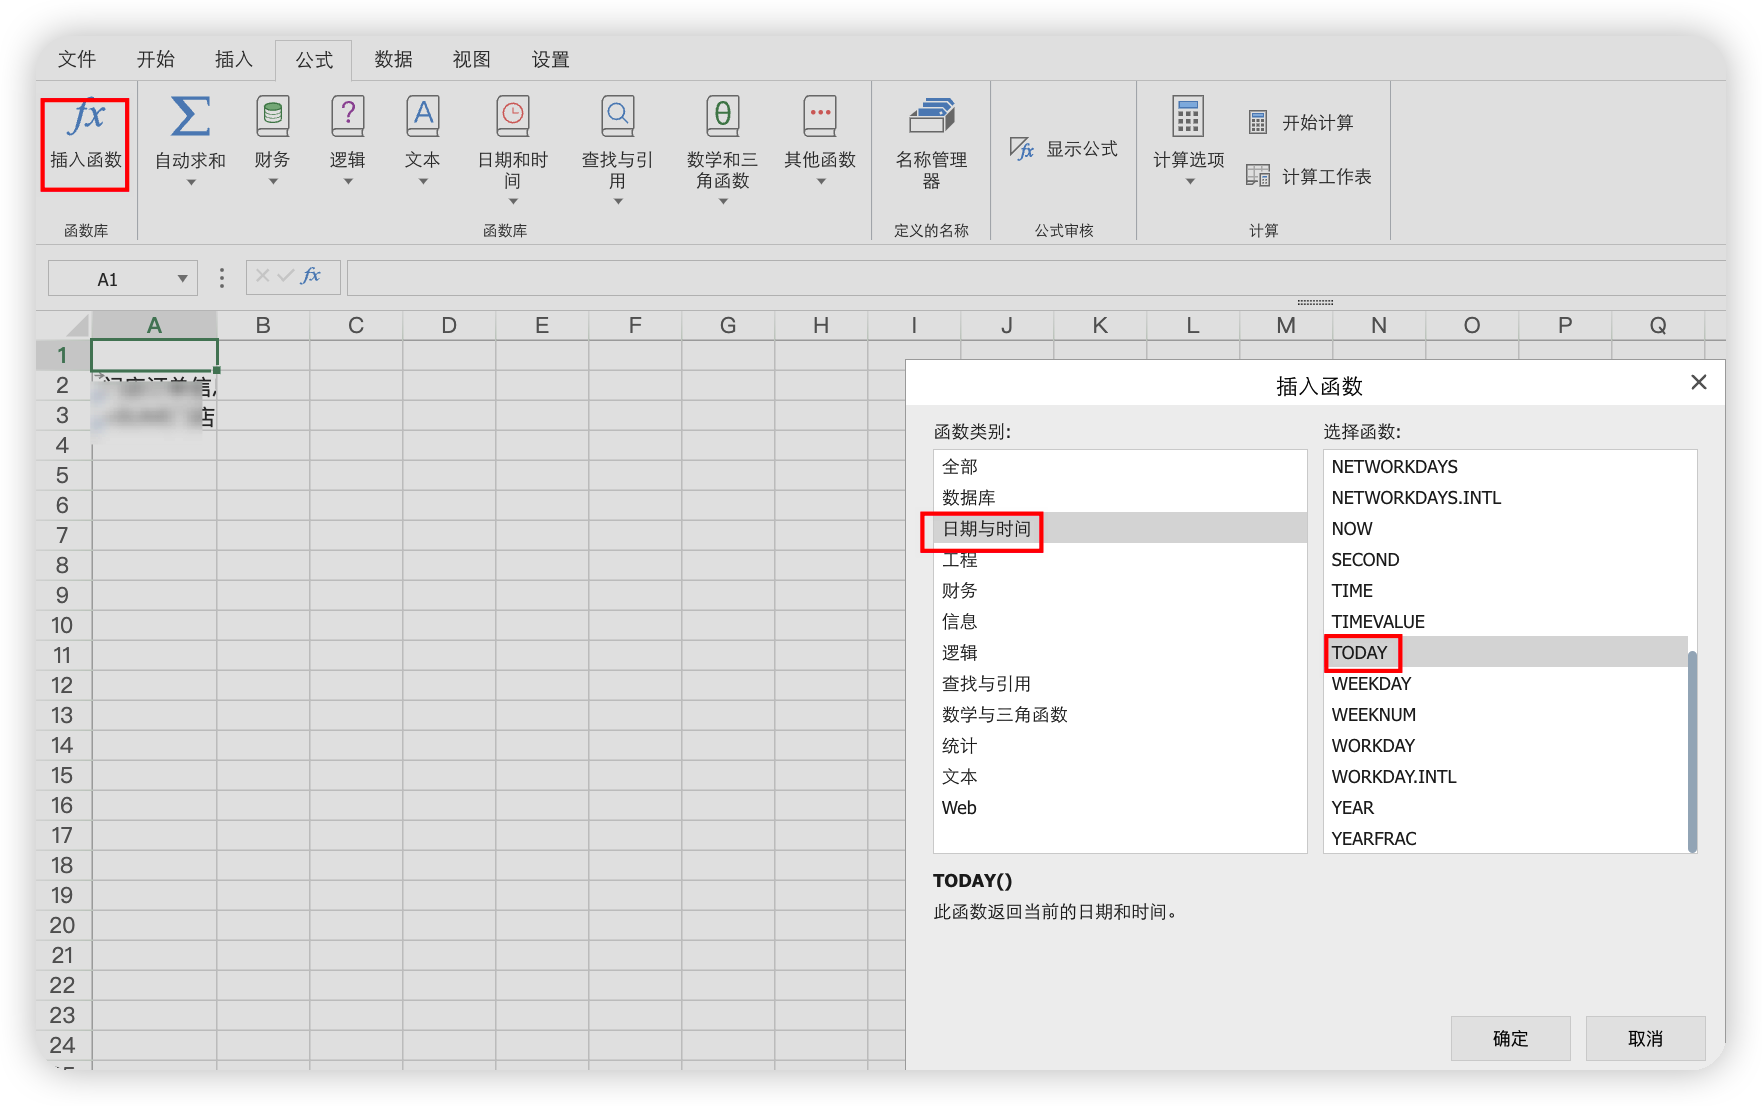Open the File (文件) tab

click(x=77, y=59)
